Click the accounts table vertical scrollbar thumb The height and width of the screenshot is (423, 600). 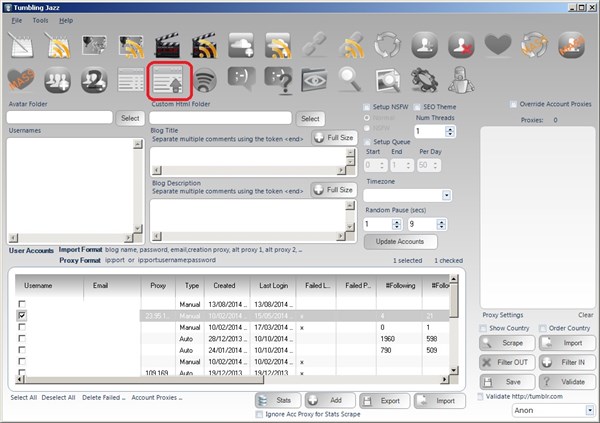coord(453,300)
